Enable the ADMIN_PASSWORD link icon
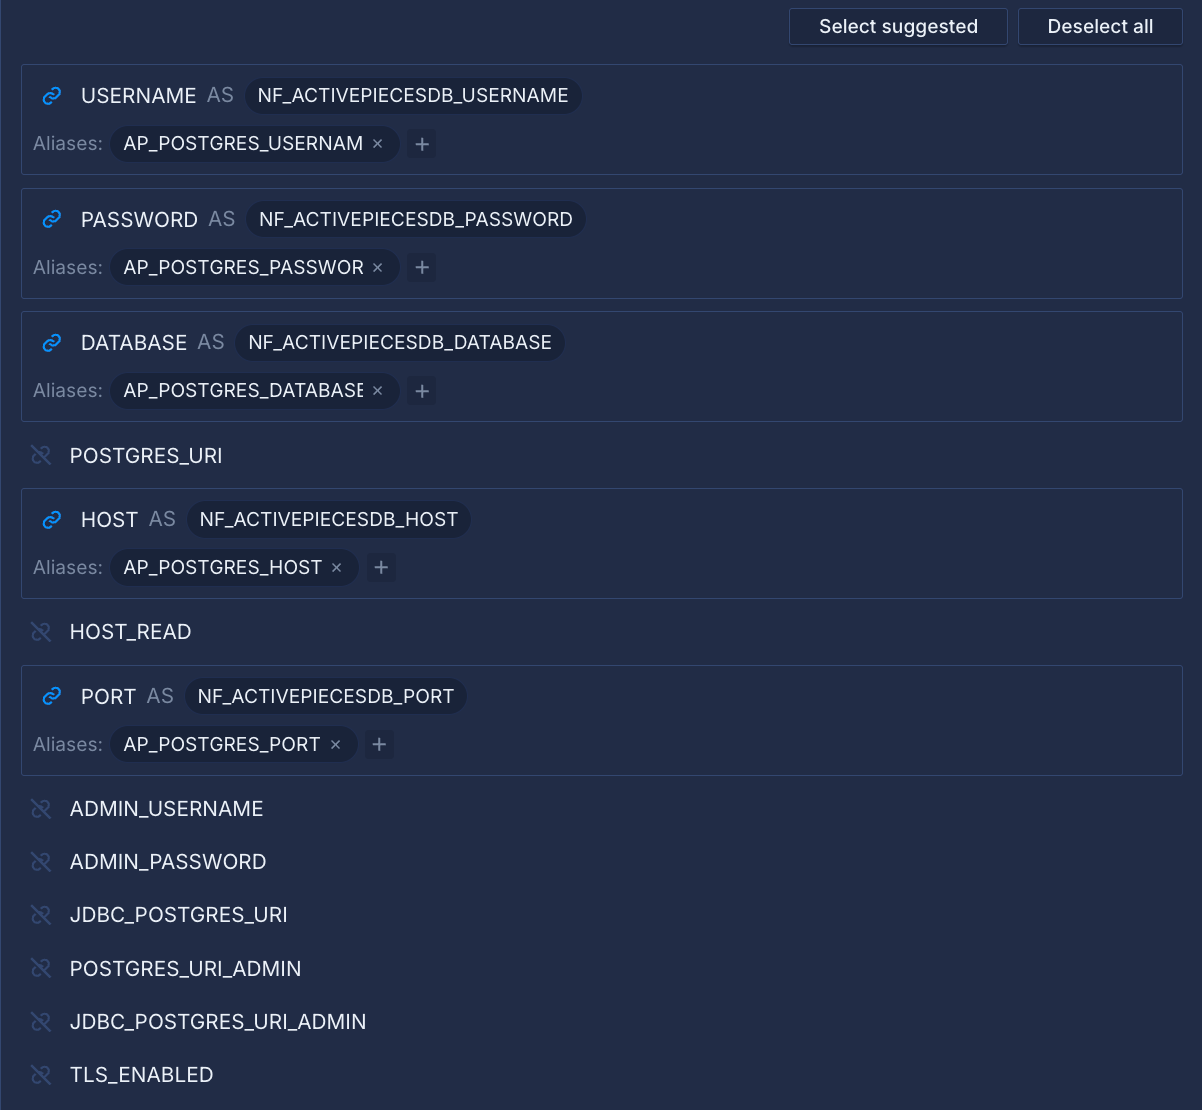The height and width of the screenshot is (1110, 1202). (x=41, y=862)
